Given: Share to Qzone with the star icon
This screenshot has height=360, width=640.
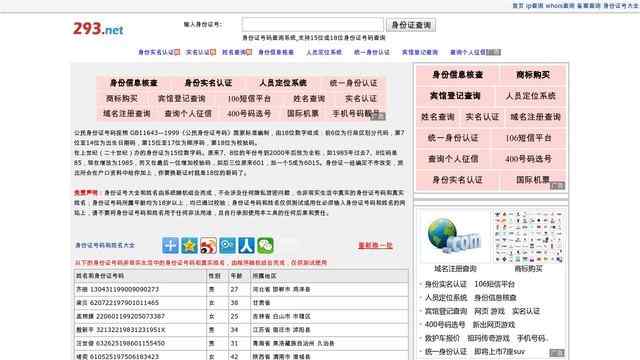Looking at the screenshot, I should coord(189,245).
